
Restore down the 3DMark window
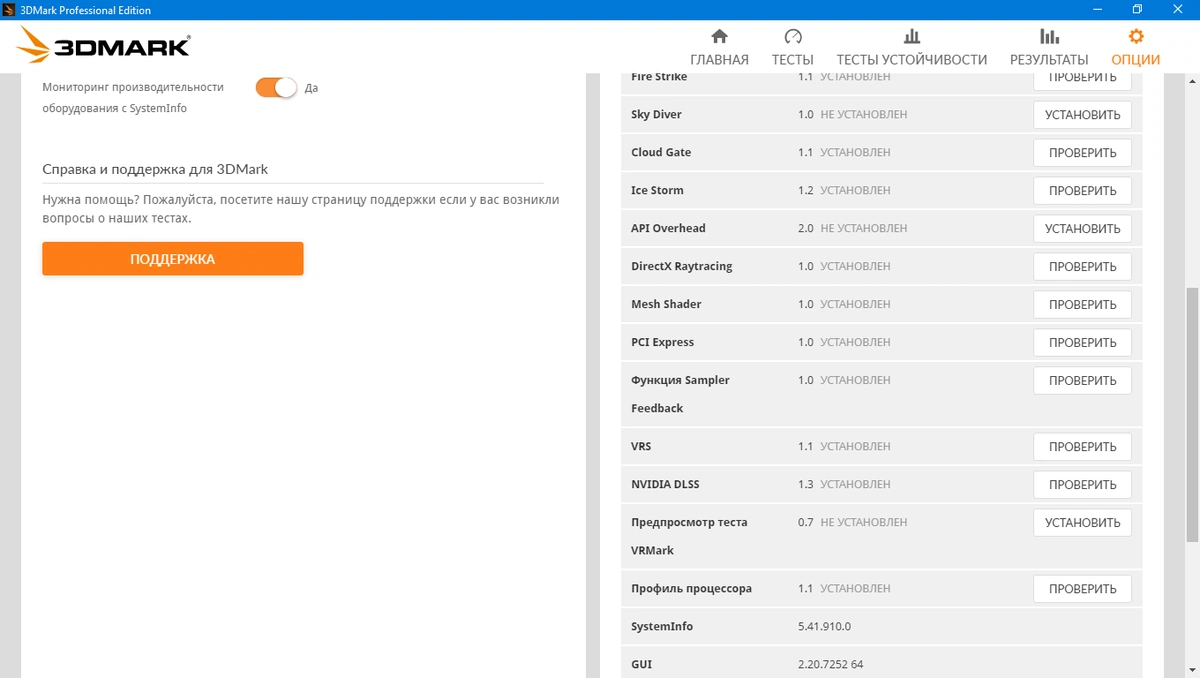[x=1137, y=10]
